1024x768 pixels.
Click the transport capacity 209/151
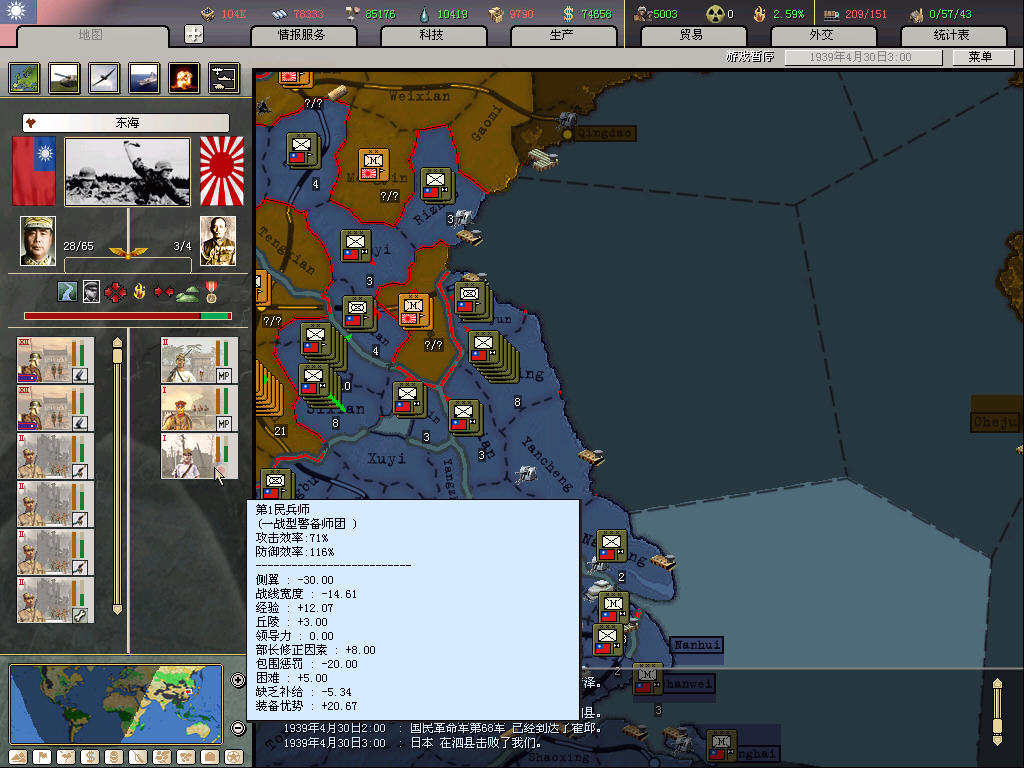[x=866, y=14]
